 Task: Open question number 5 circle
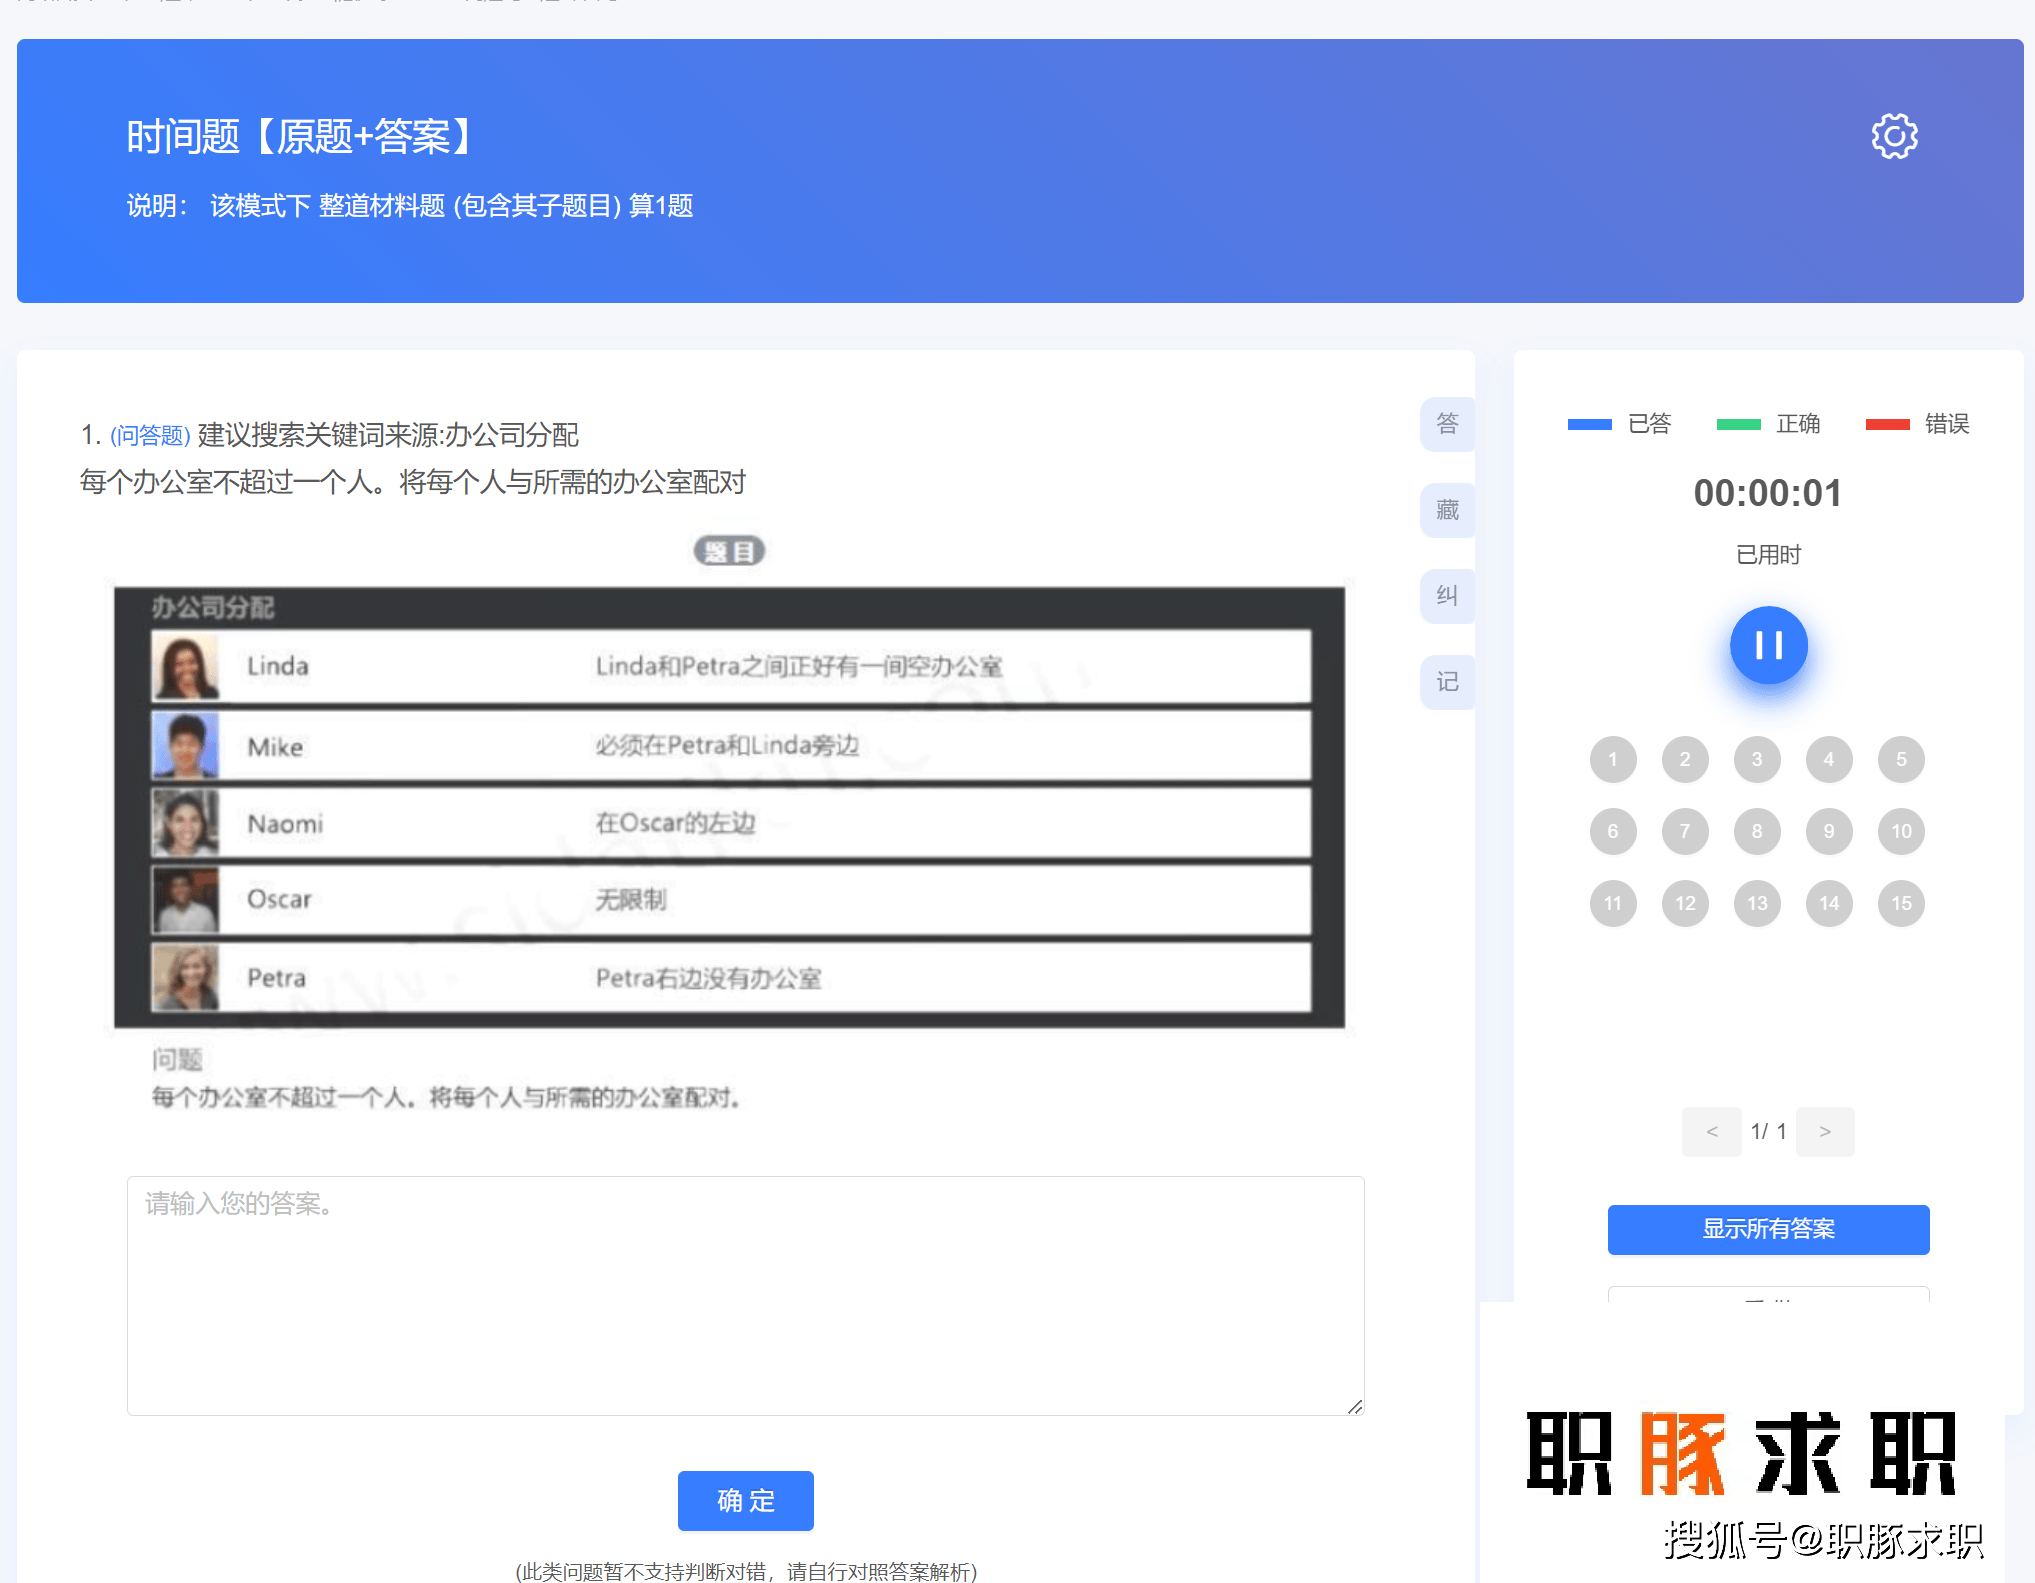1901,759
